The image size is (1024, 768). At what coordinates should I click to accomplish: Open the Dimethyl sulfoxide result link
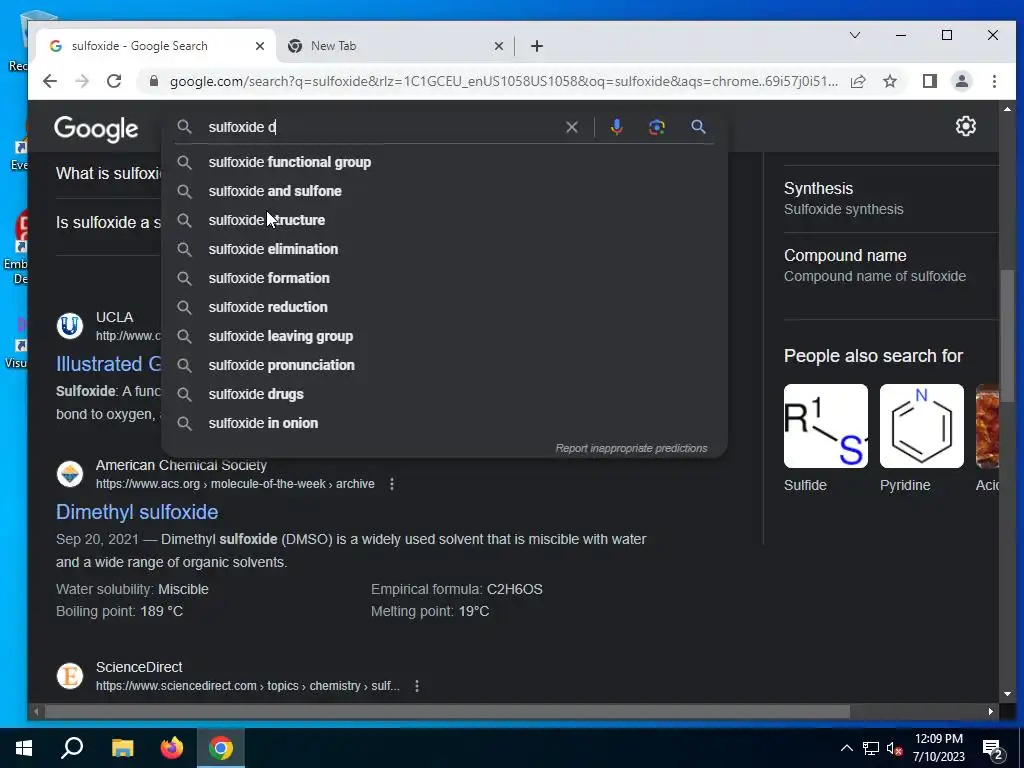(137, 512)
